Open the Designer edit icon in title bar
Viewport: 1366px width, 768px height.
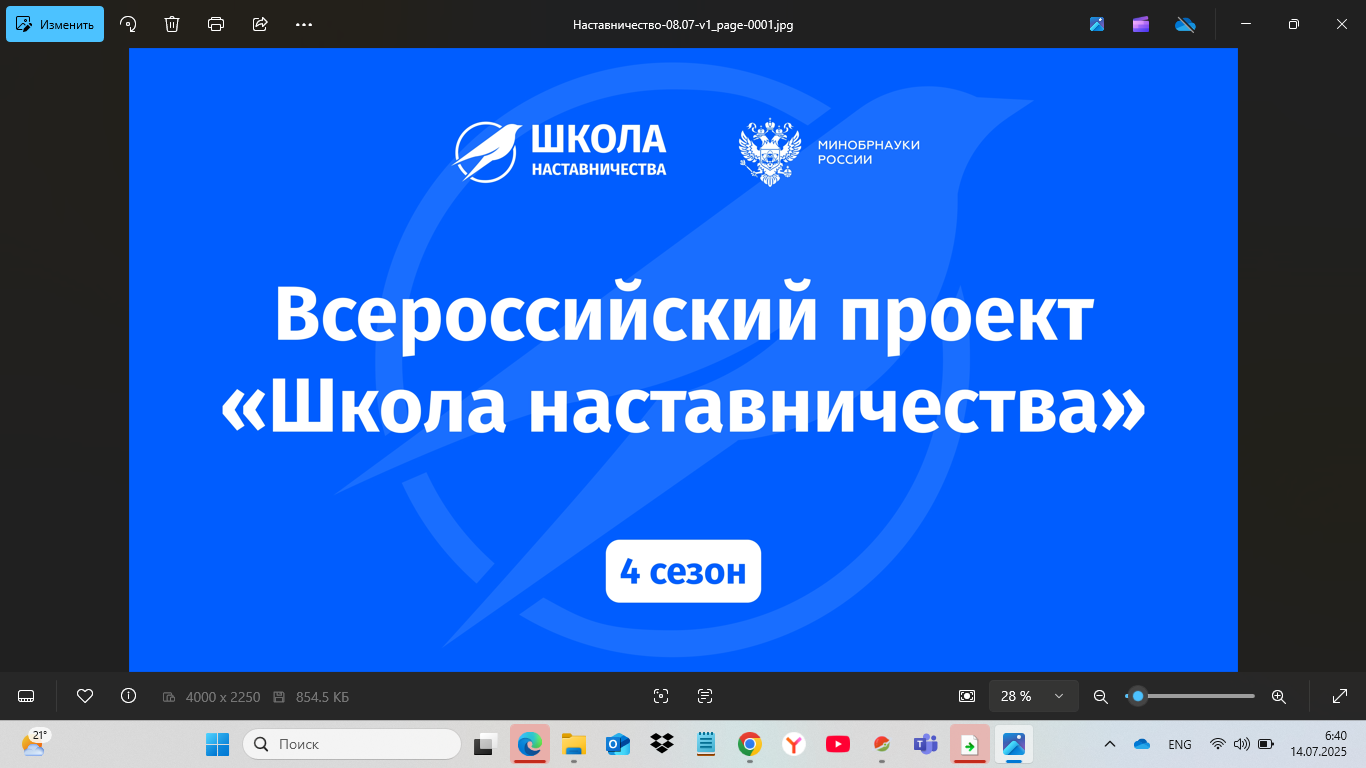1097,24
